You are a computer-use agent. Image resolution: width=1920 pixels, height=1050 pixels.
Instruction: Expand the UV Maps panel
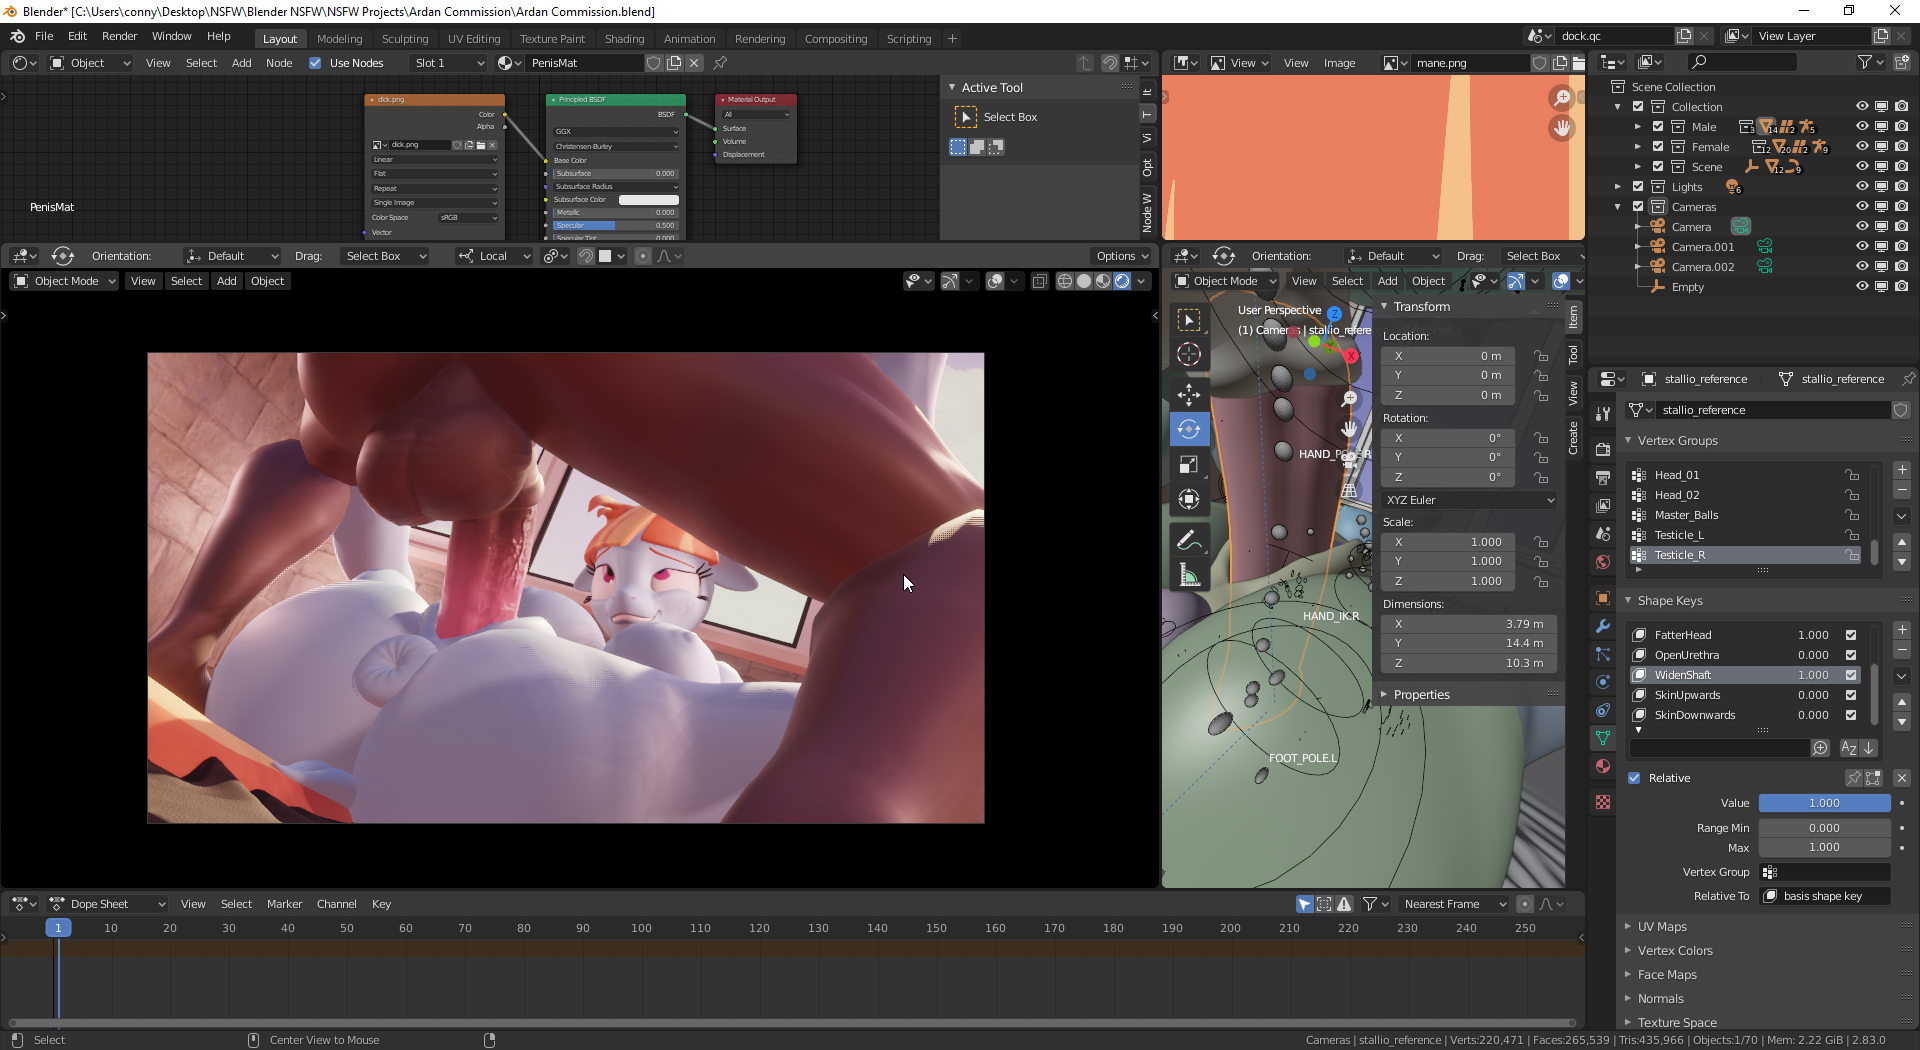(x=1661, y=927)
